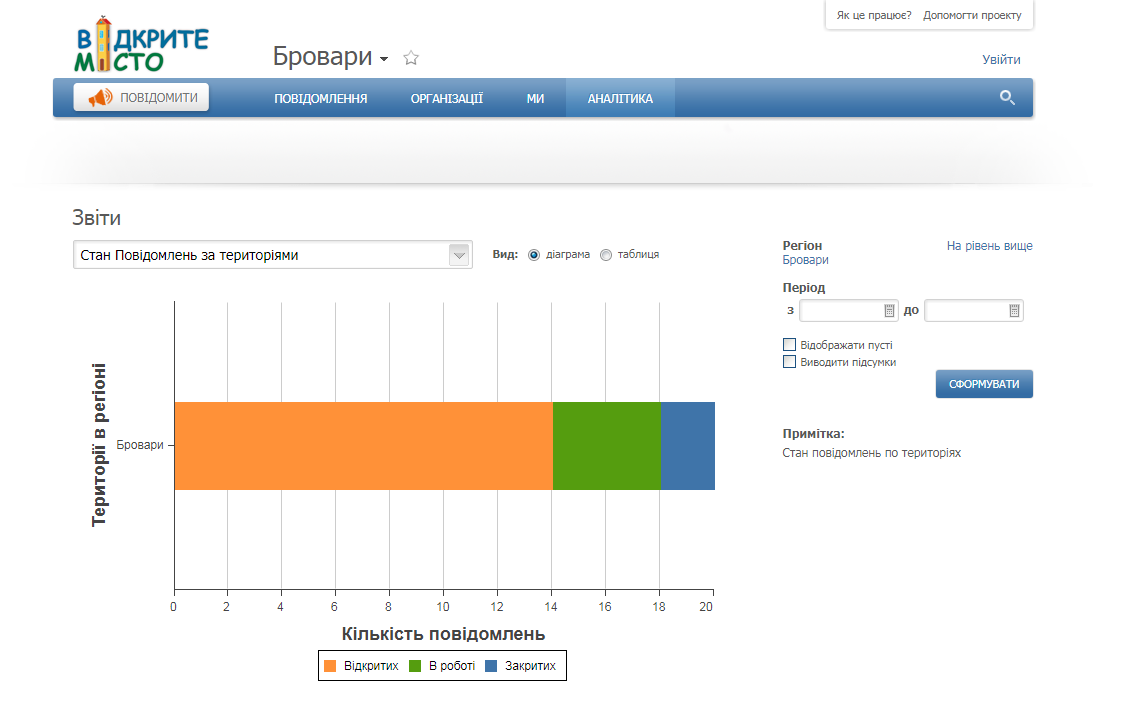Open calendar picker for start date

pyautogui.click(x=889, y=310)
